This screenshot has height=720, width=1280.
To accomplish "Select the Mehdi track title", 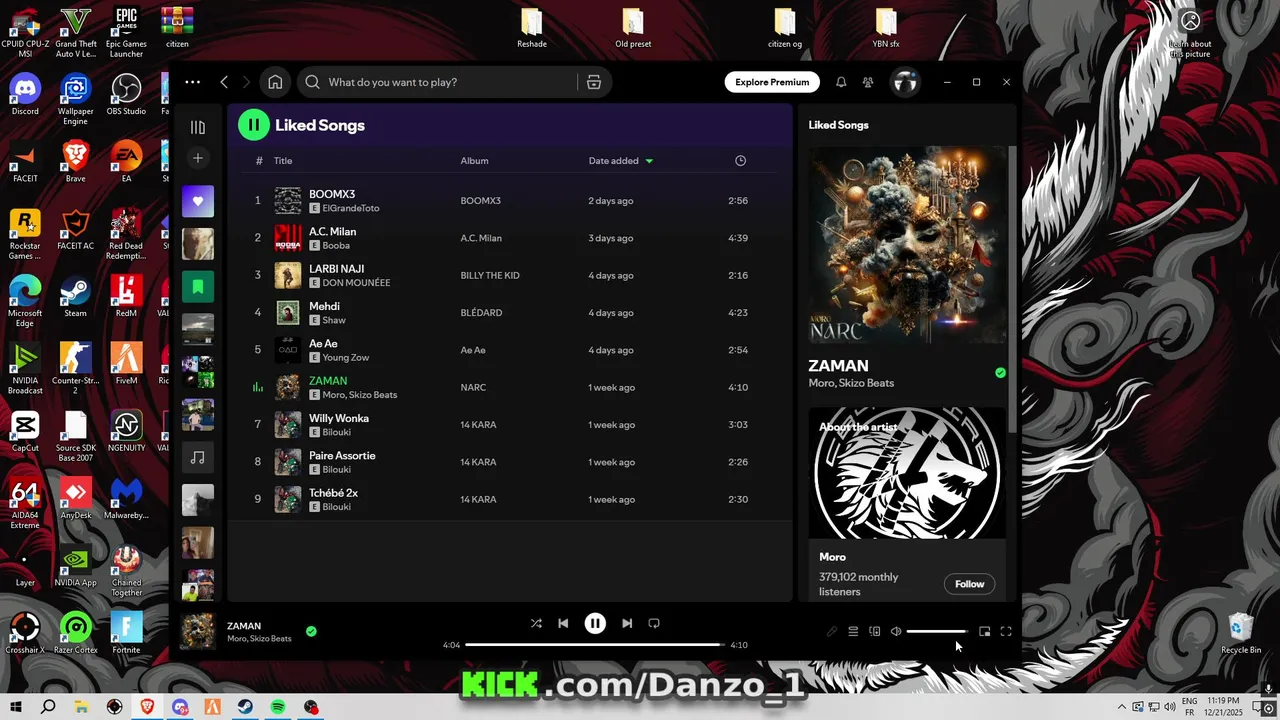I will point(324,306).
